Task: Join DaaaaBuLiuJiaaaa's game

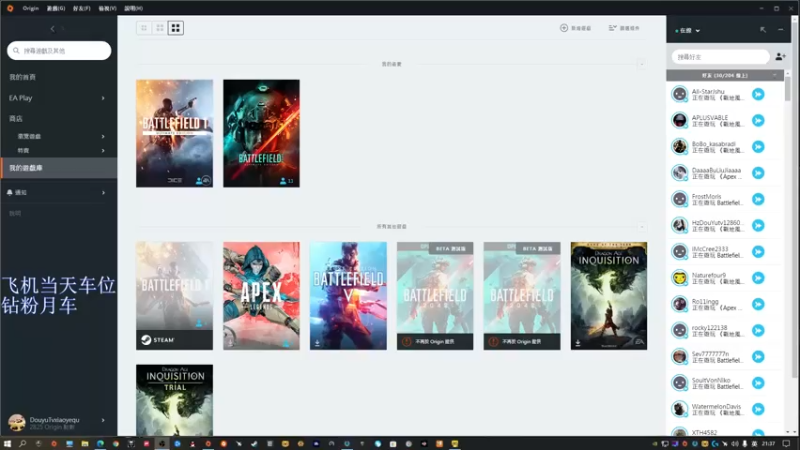Action: (758, 173)
